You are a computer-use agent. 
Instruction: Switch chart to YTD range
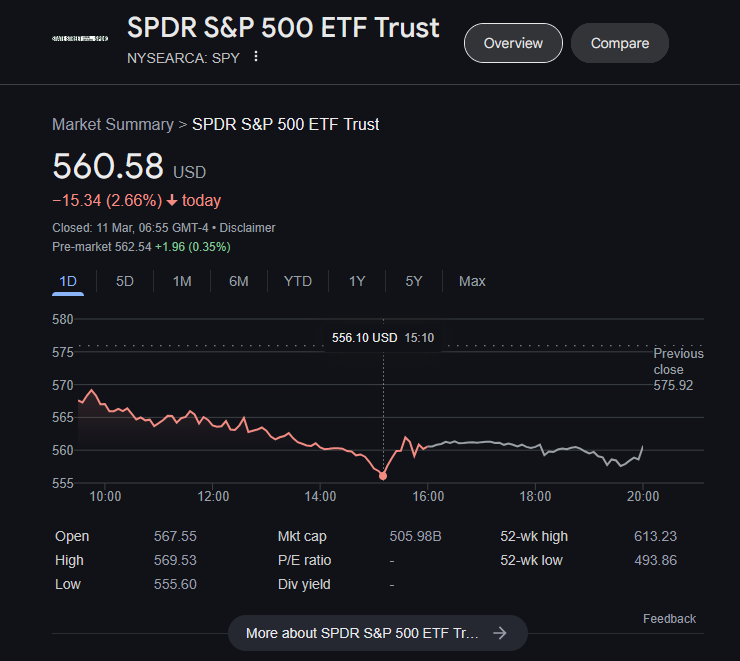(x=298, y=281)
